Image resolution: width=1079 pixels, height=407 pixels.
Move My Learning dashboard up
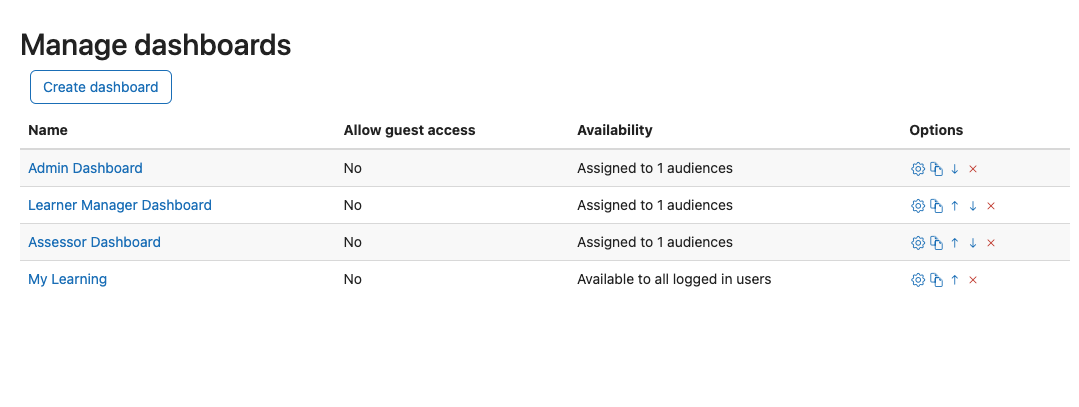(954, 280)
